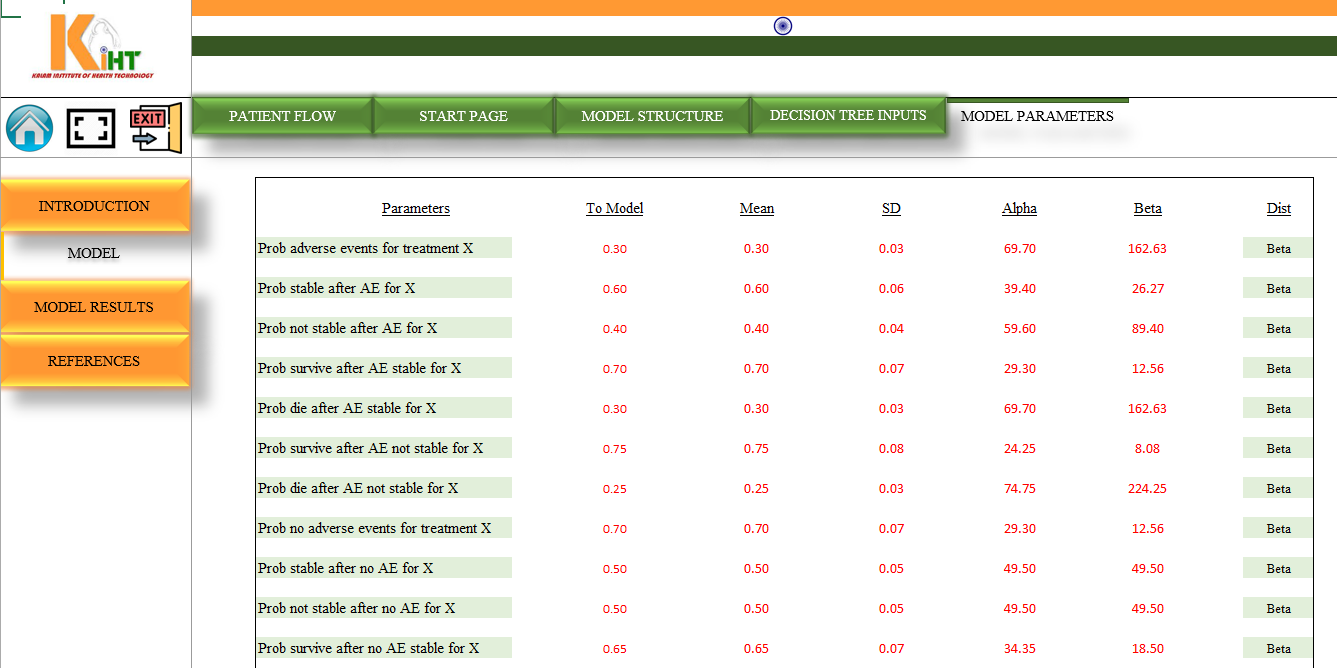Click the Exit door icon
This screenshot has width=1337, height=668.
(x=156, y=128)
